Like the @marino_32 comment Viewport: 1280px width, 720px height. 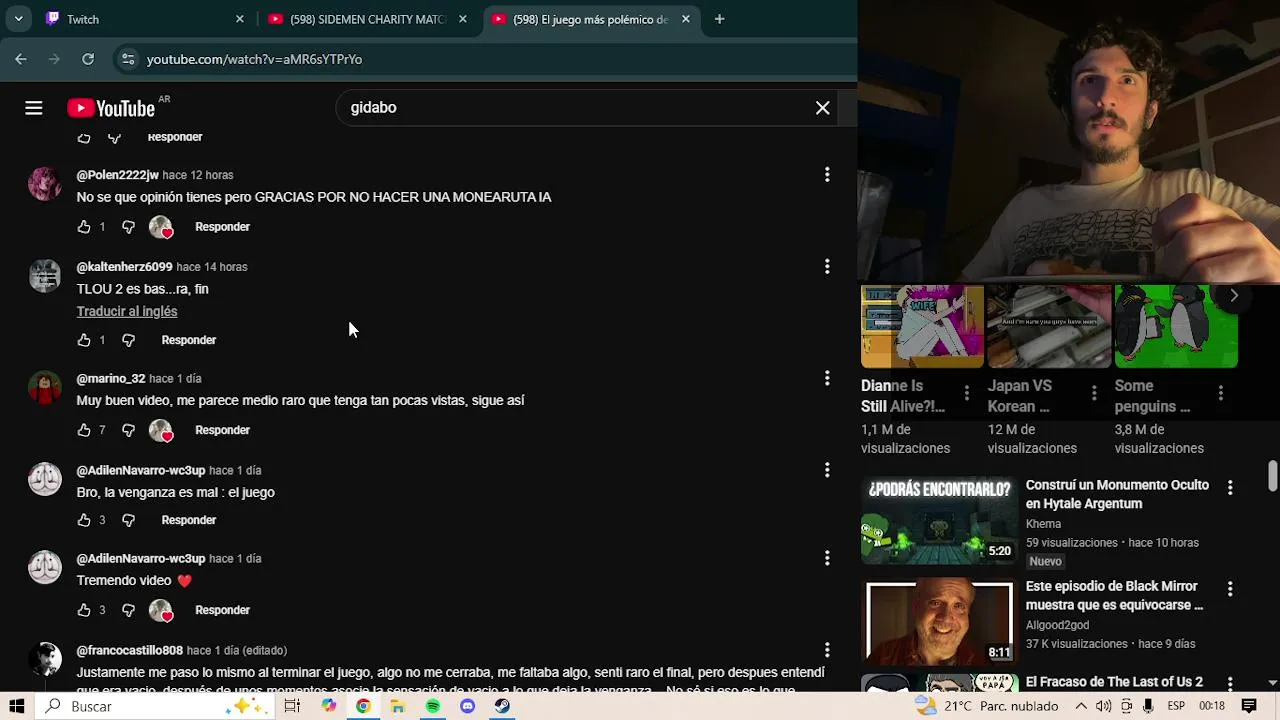pyautogui.click(x=84, y=430)
